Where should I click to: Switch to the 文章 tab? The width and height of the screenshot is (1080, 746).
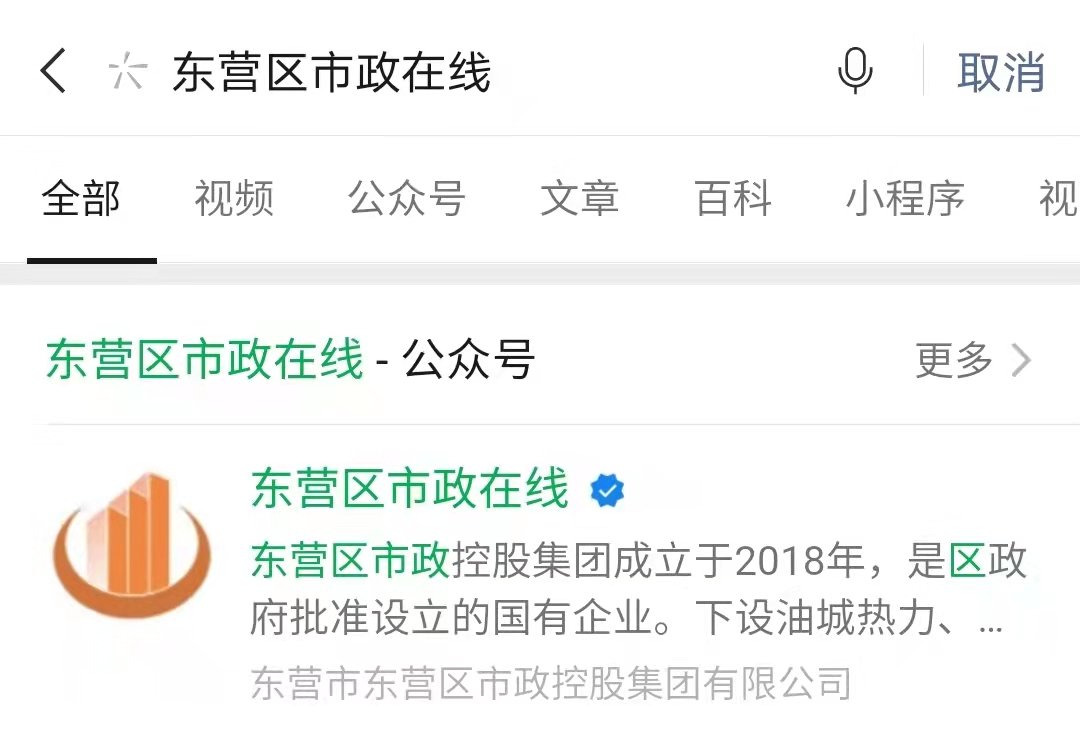pos(579,198)
